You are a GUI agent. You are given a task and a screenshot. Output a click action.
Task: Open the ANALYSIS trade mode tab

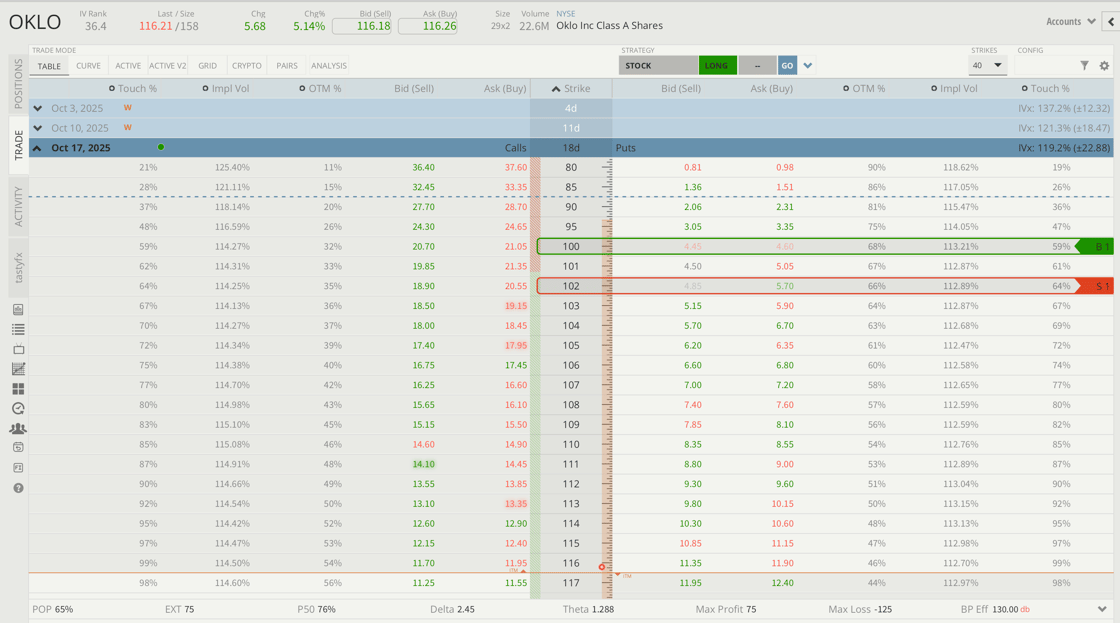(328, 66)
